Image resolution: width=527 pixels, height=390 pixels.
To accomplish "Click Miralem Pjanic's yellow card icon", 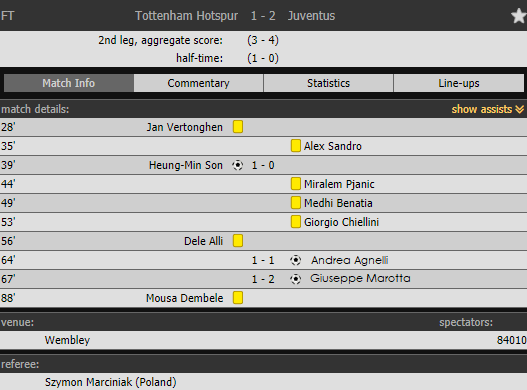I will pyautogui.click(x=296, y=184).
